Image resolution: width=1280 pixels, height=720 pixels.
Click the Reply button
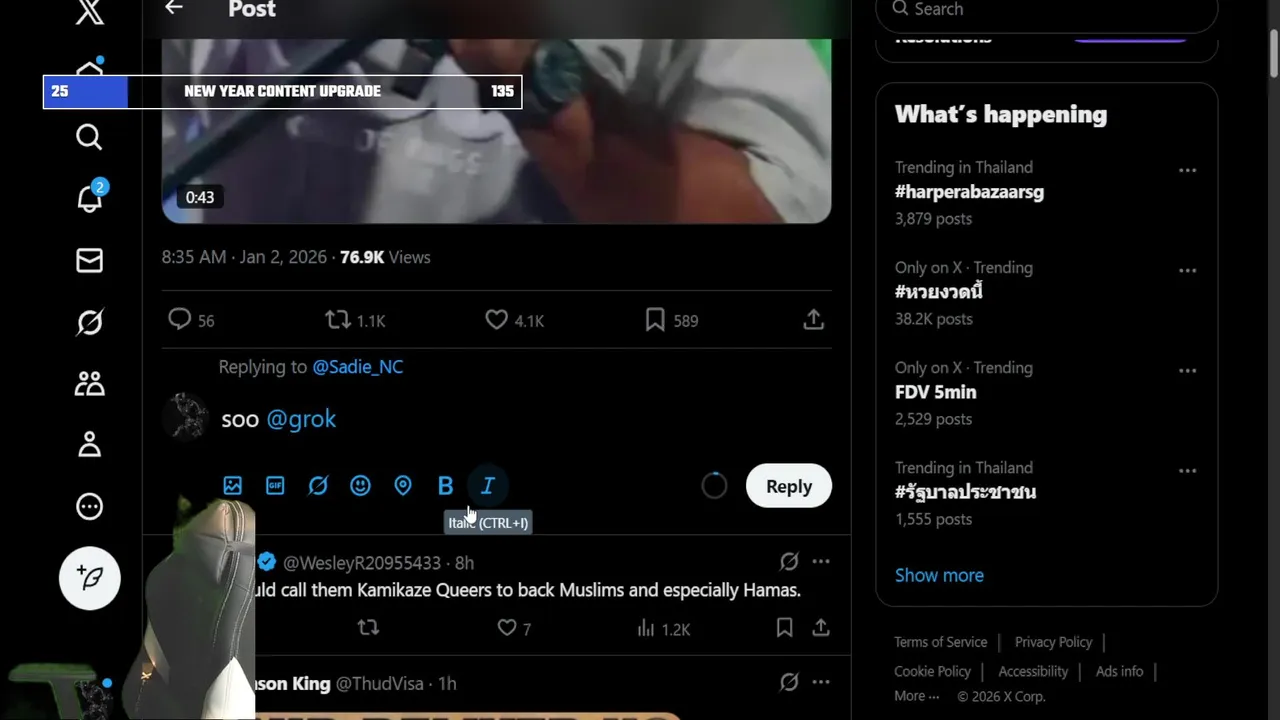click(788, 486)
